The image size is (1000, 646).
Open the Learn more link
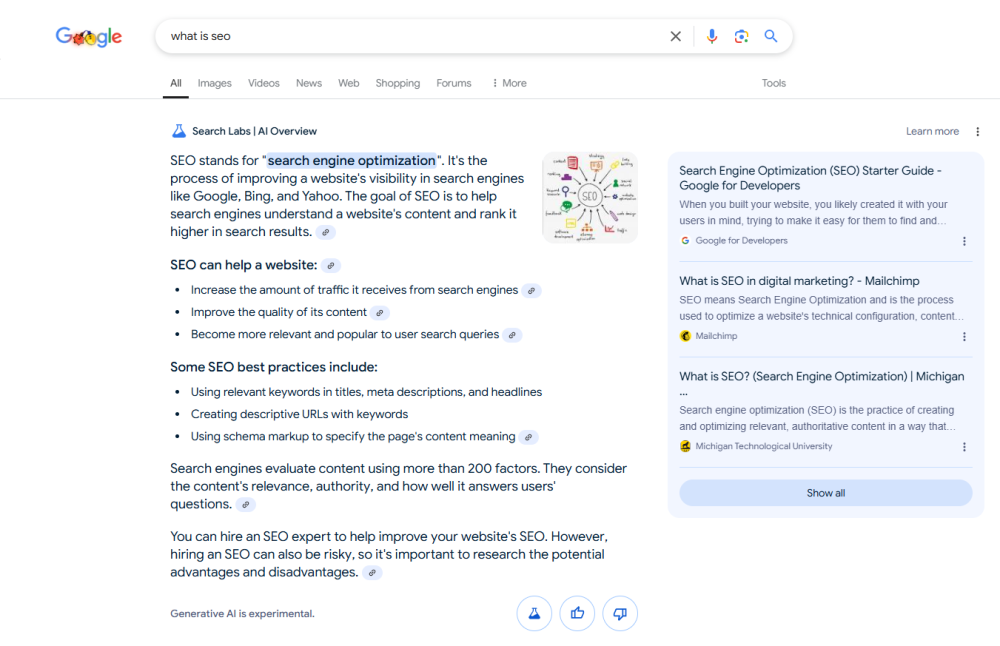pos(931,131)
